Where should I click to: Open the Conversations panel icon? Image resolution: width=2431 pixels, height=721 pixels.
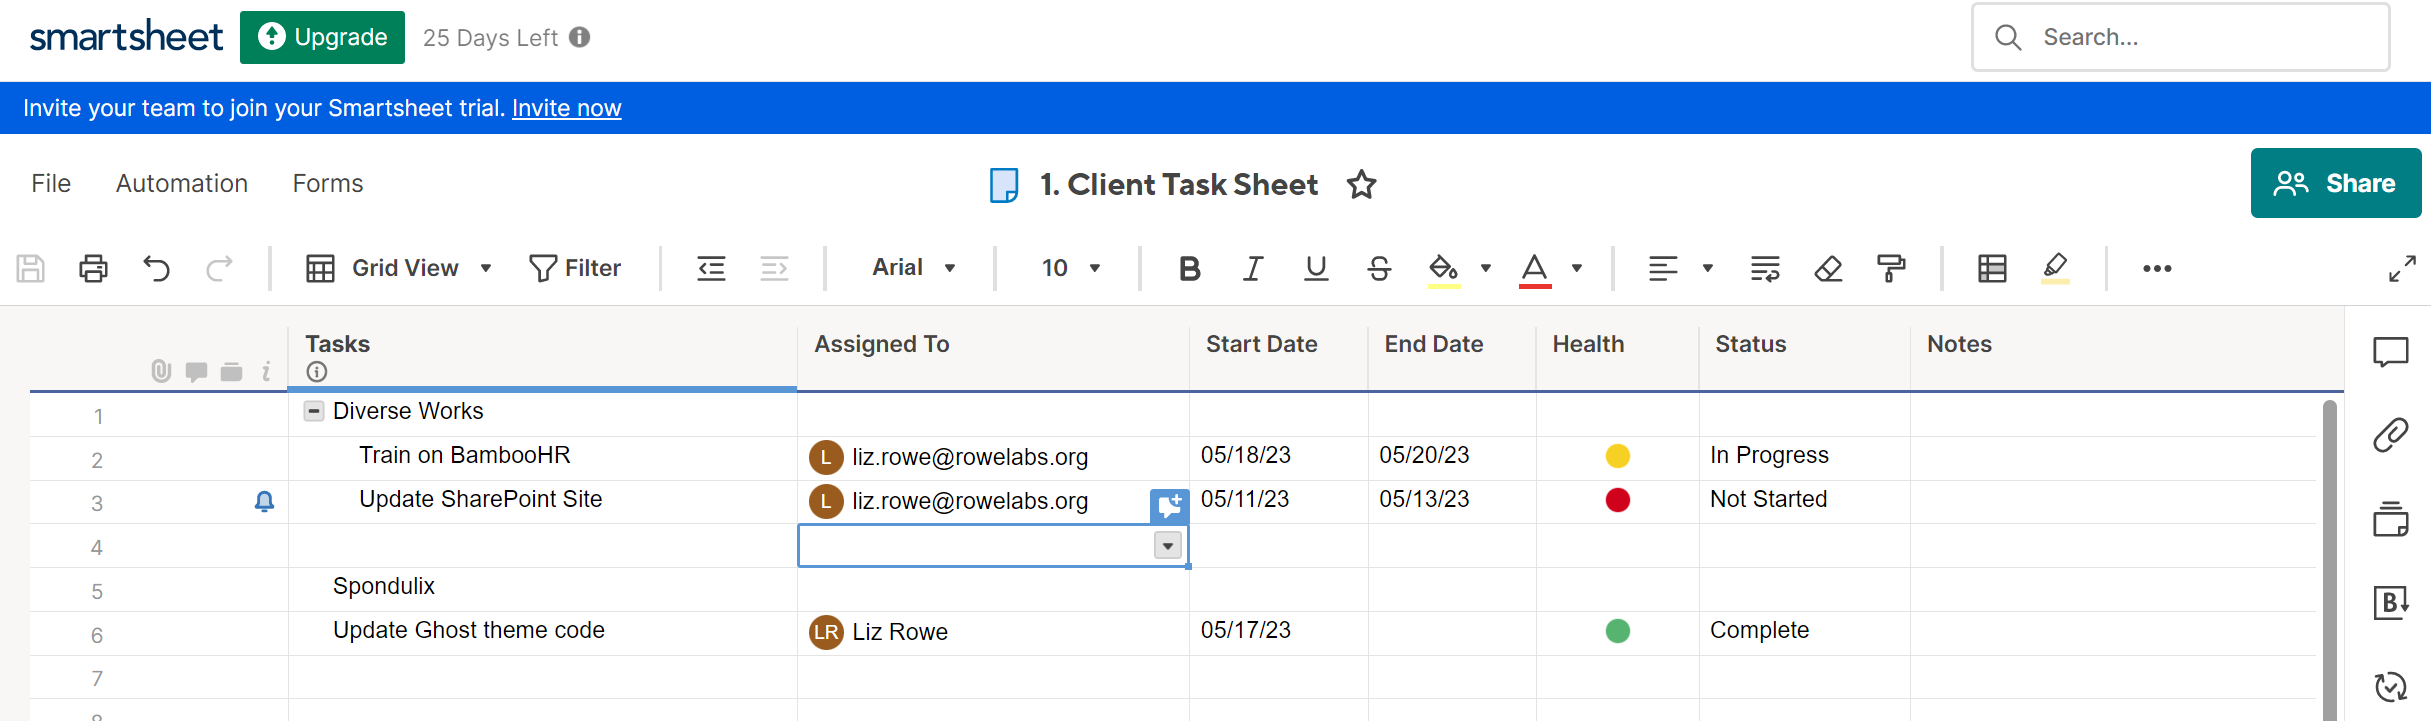(x=2391, y=352)
